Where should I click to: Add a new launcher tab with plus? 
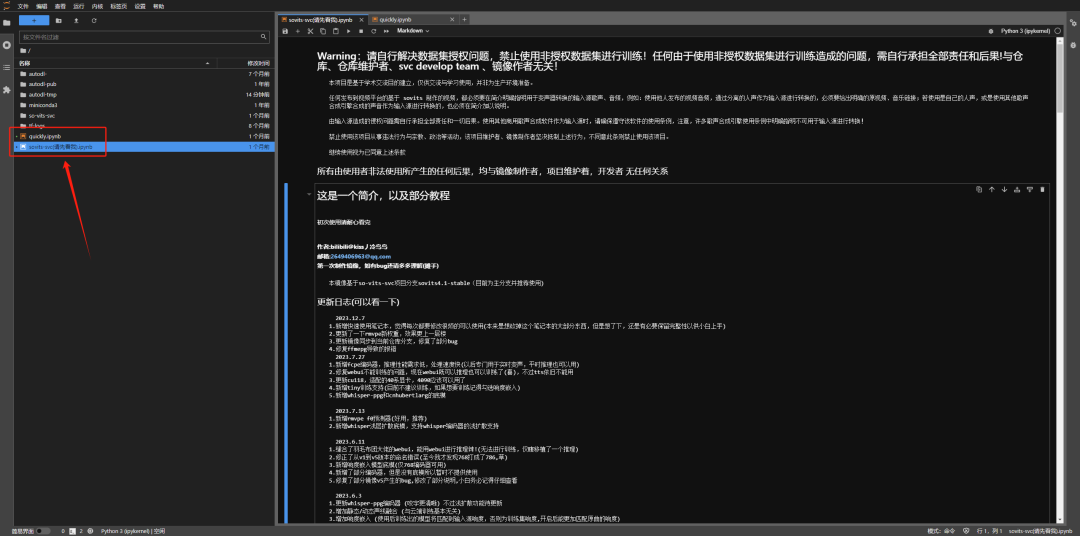tap(464, 19)
